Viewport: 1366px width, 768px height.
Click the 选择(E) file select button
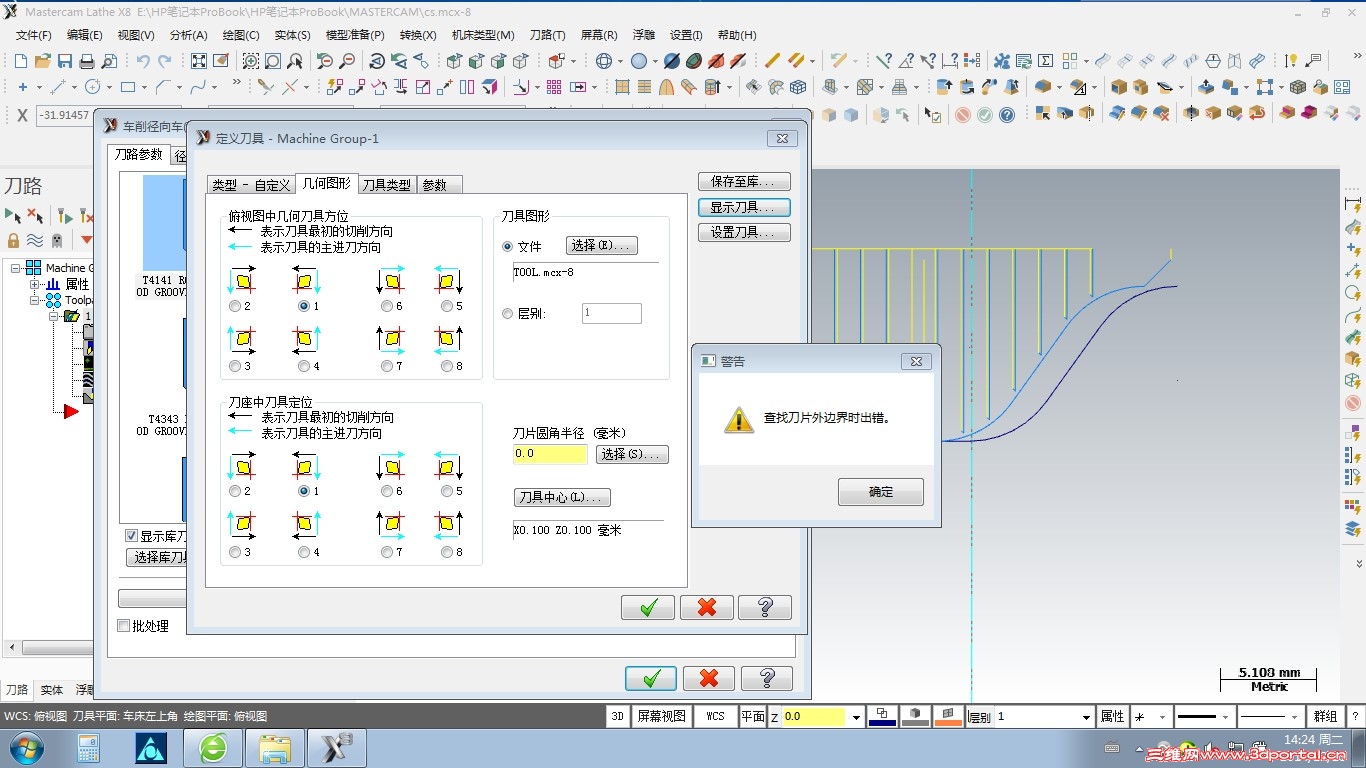pos(602,245)
